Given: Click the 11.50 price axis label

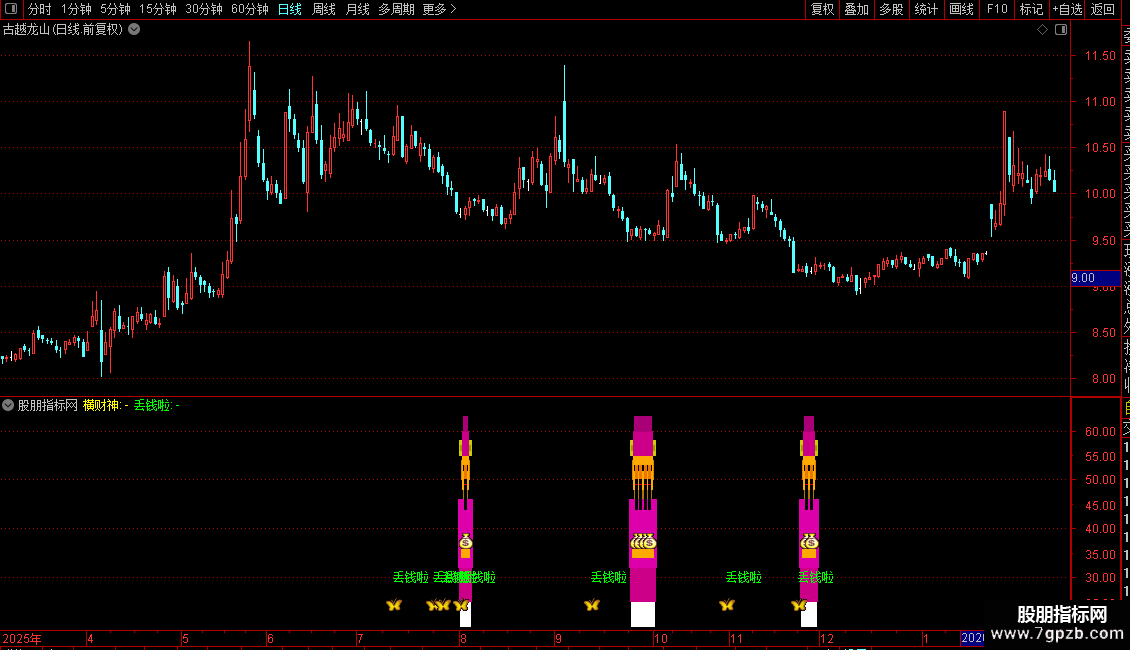Looking at the screenshot, I should click(x=1100, y=55).
